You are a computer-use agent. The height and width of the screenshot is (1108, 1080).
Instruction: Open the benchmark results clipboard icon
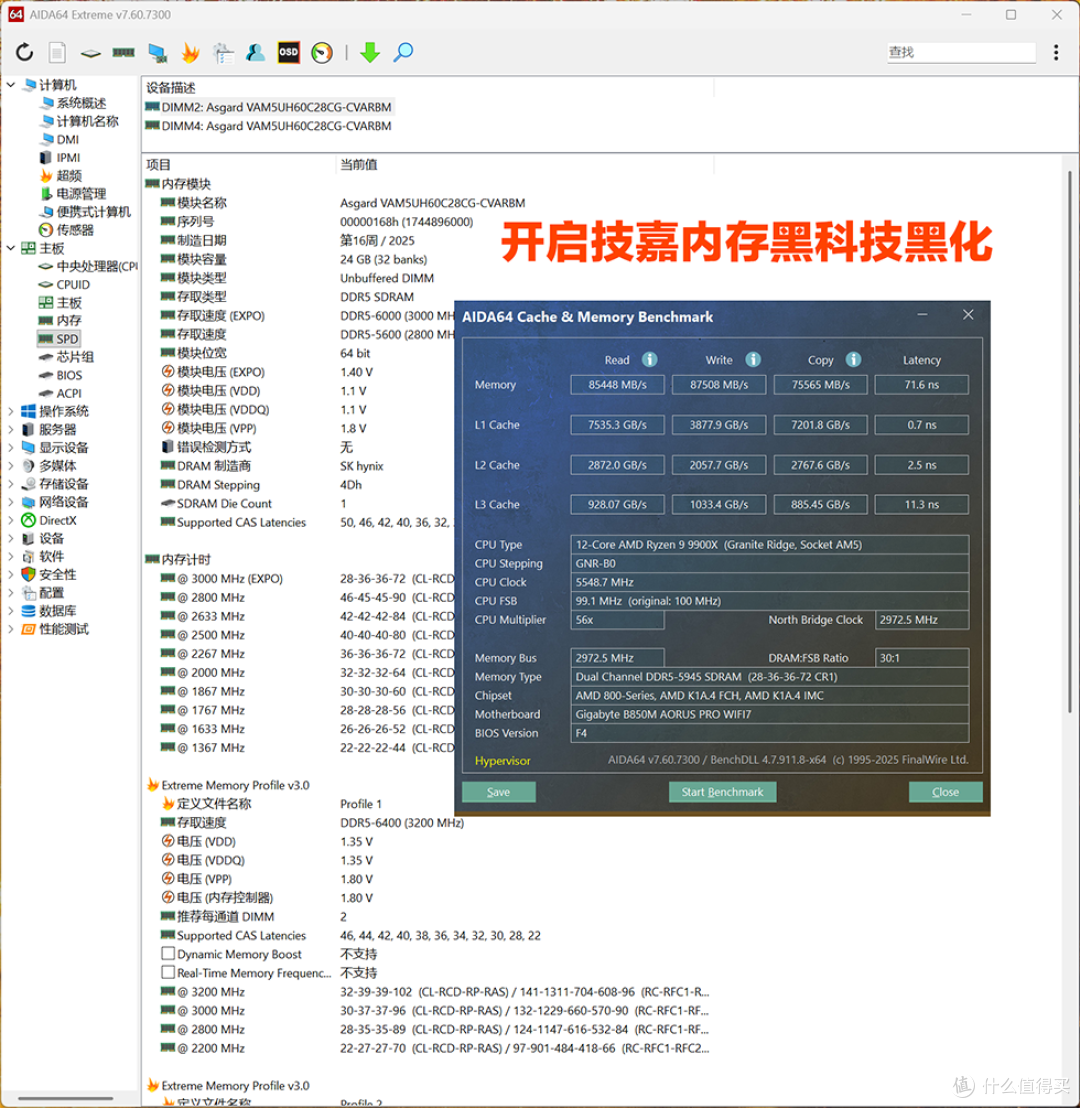pos(223,52)
